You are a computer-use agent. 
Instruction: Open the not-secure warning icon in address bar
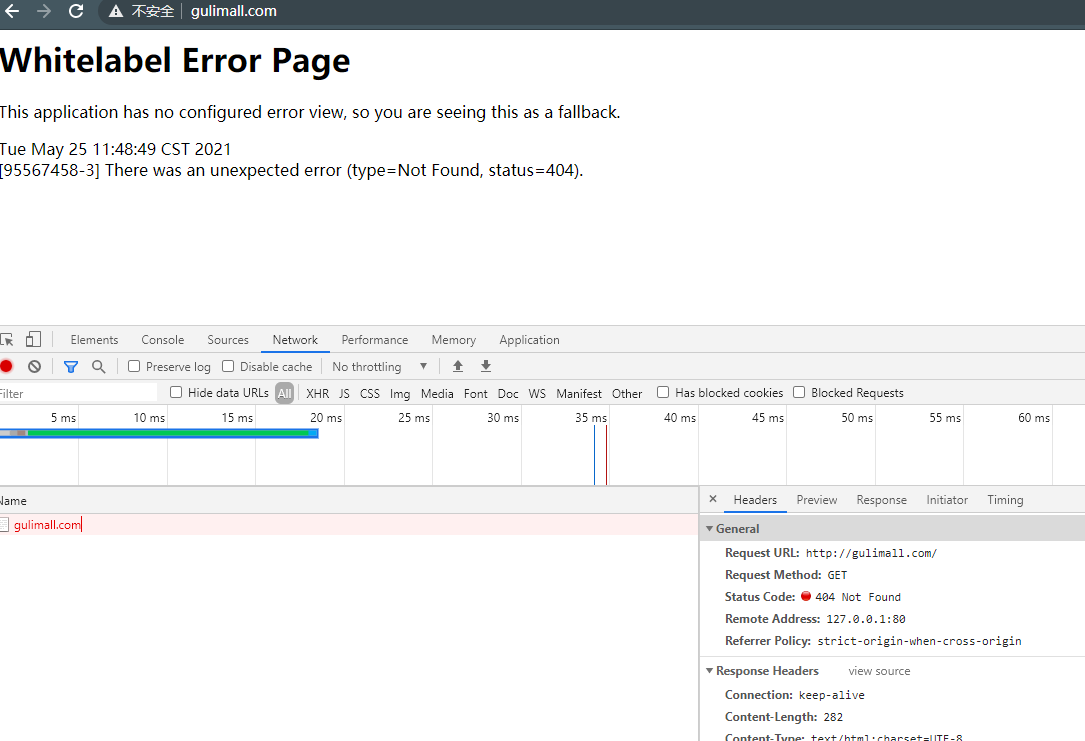(116, 11)
